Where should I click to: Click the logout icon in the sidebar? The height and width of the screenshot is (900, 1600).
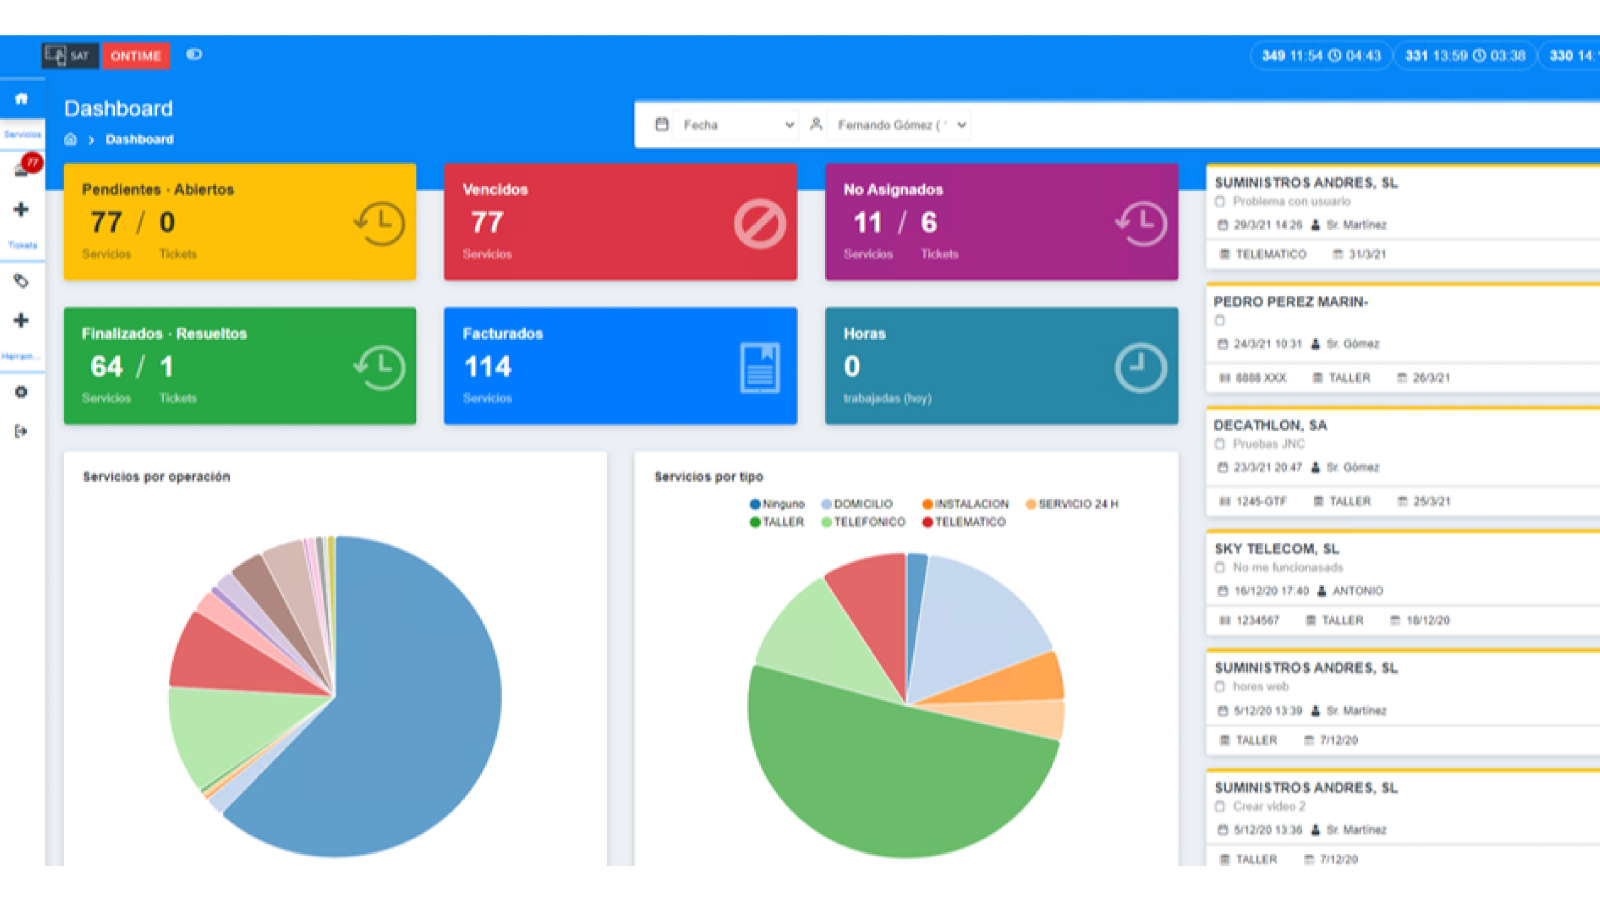pyautogui.click(x=21, y=431)
